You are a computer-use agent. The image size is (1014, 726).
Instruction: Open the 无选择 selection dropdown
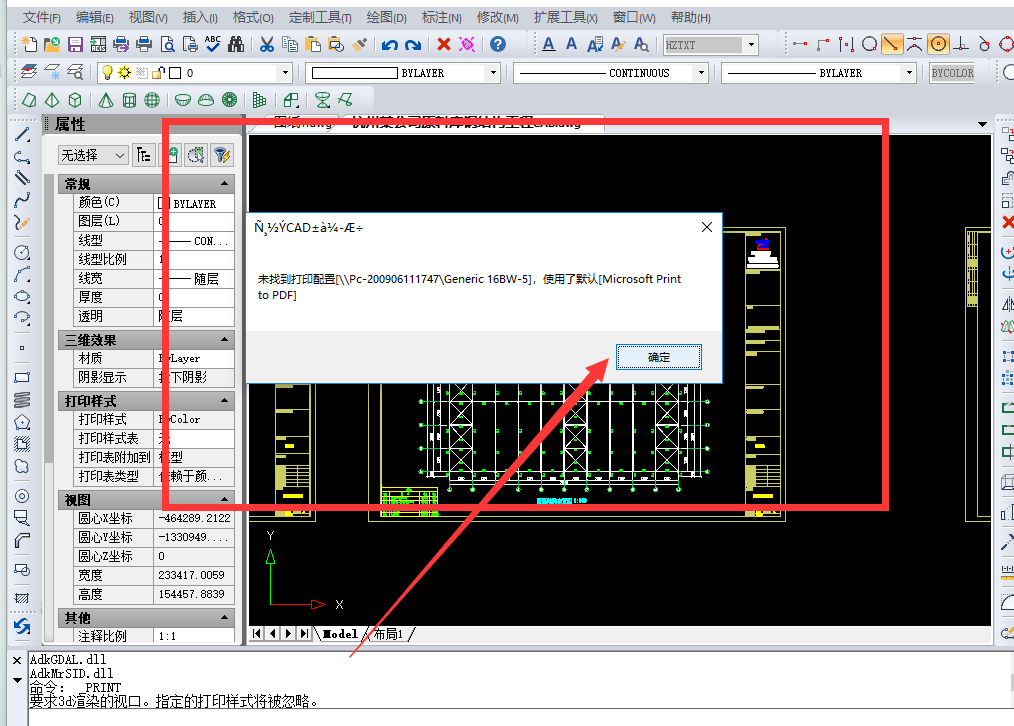coord(93,155)
